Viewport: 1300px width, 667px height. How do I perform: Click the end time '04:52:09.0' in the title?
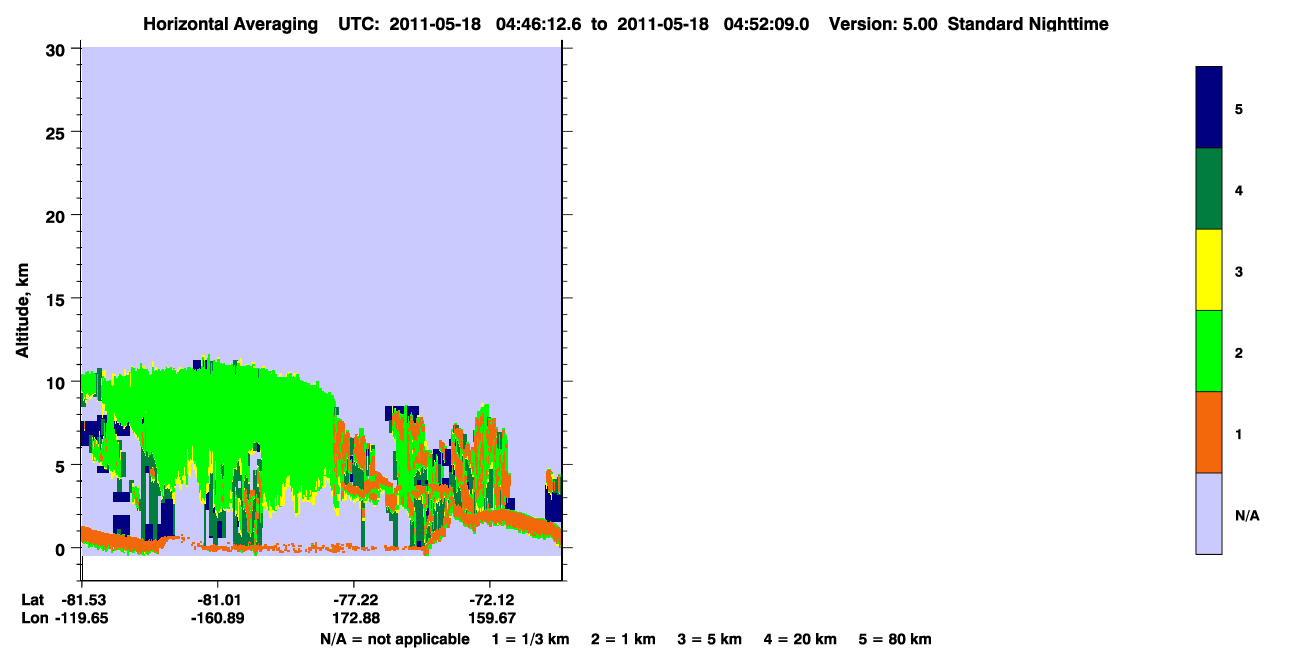[766, 24]
